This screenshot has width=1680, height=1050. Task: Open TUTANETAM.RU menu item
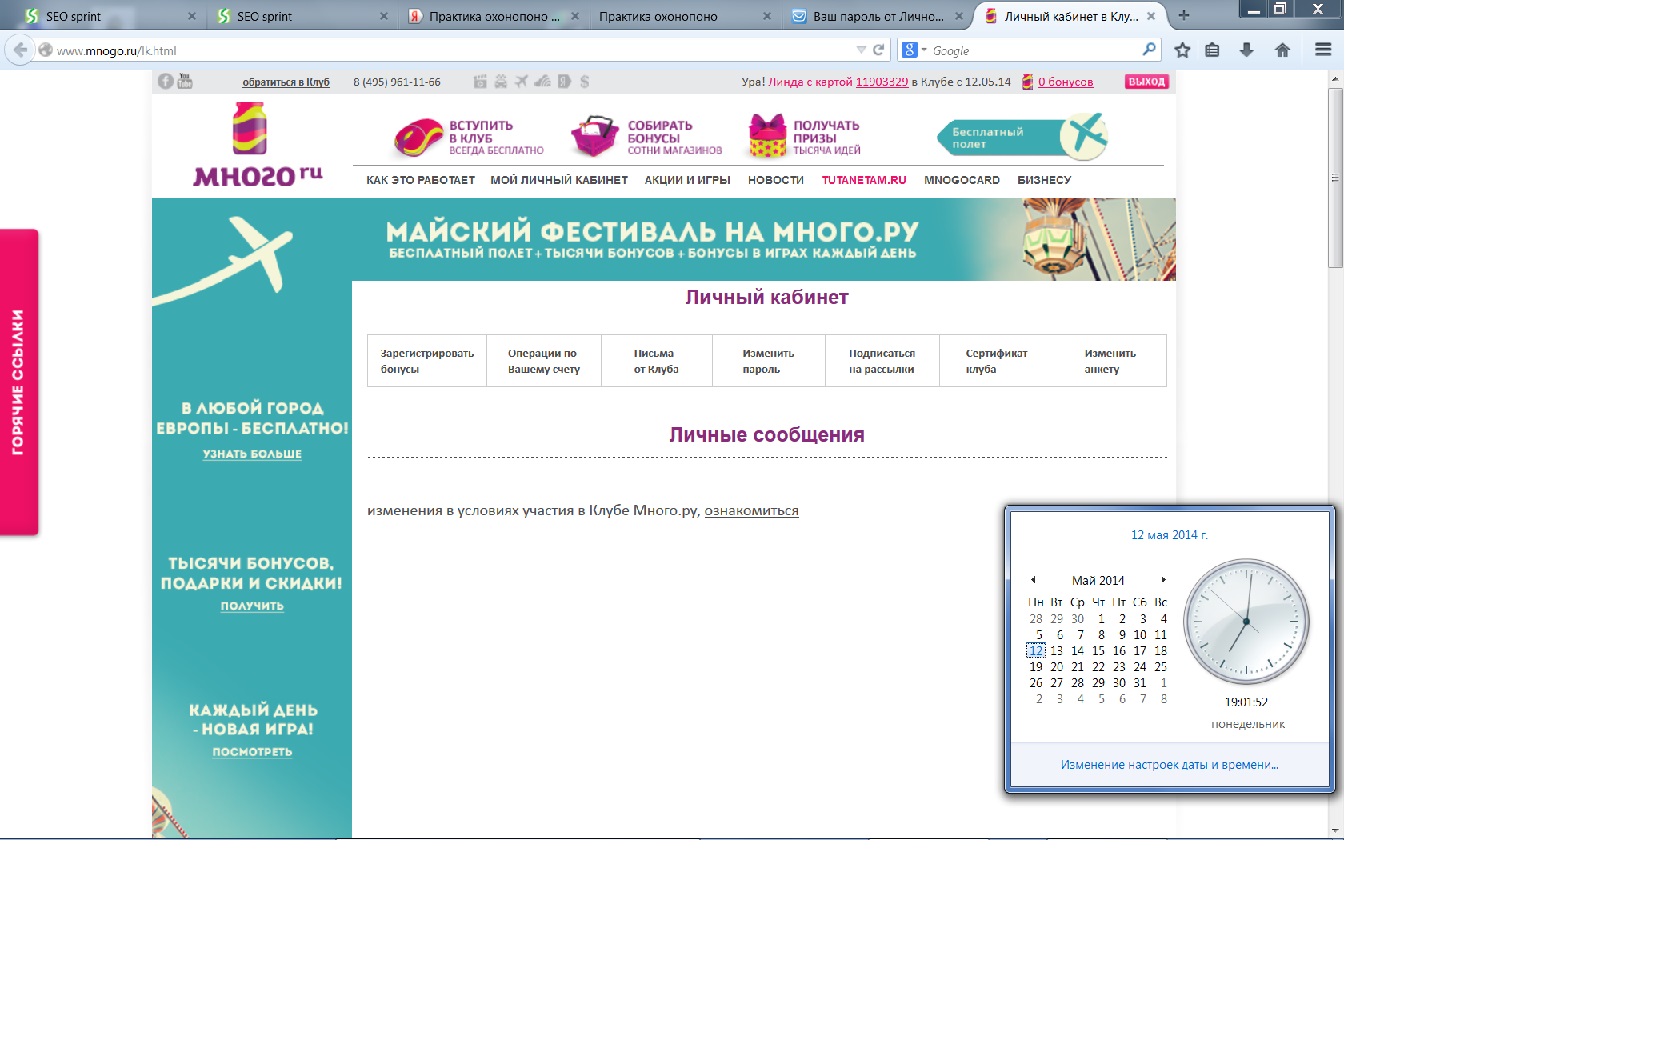[x=864, y=180]
